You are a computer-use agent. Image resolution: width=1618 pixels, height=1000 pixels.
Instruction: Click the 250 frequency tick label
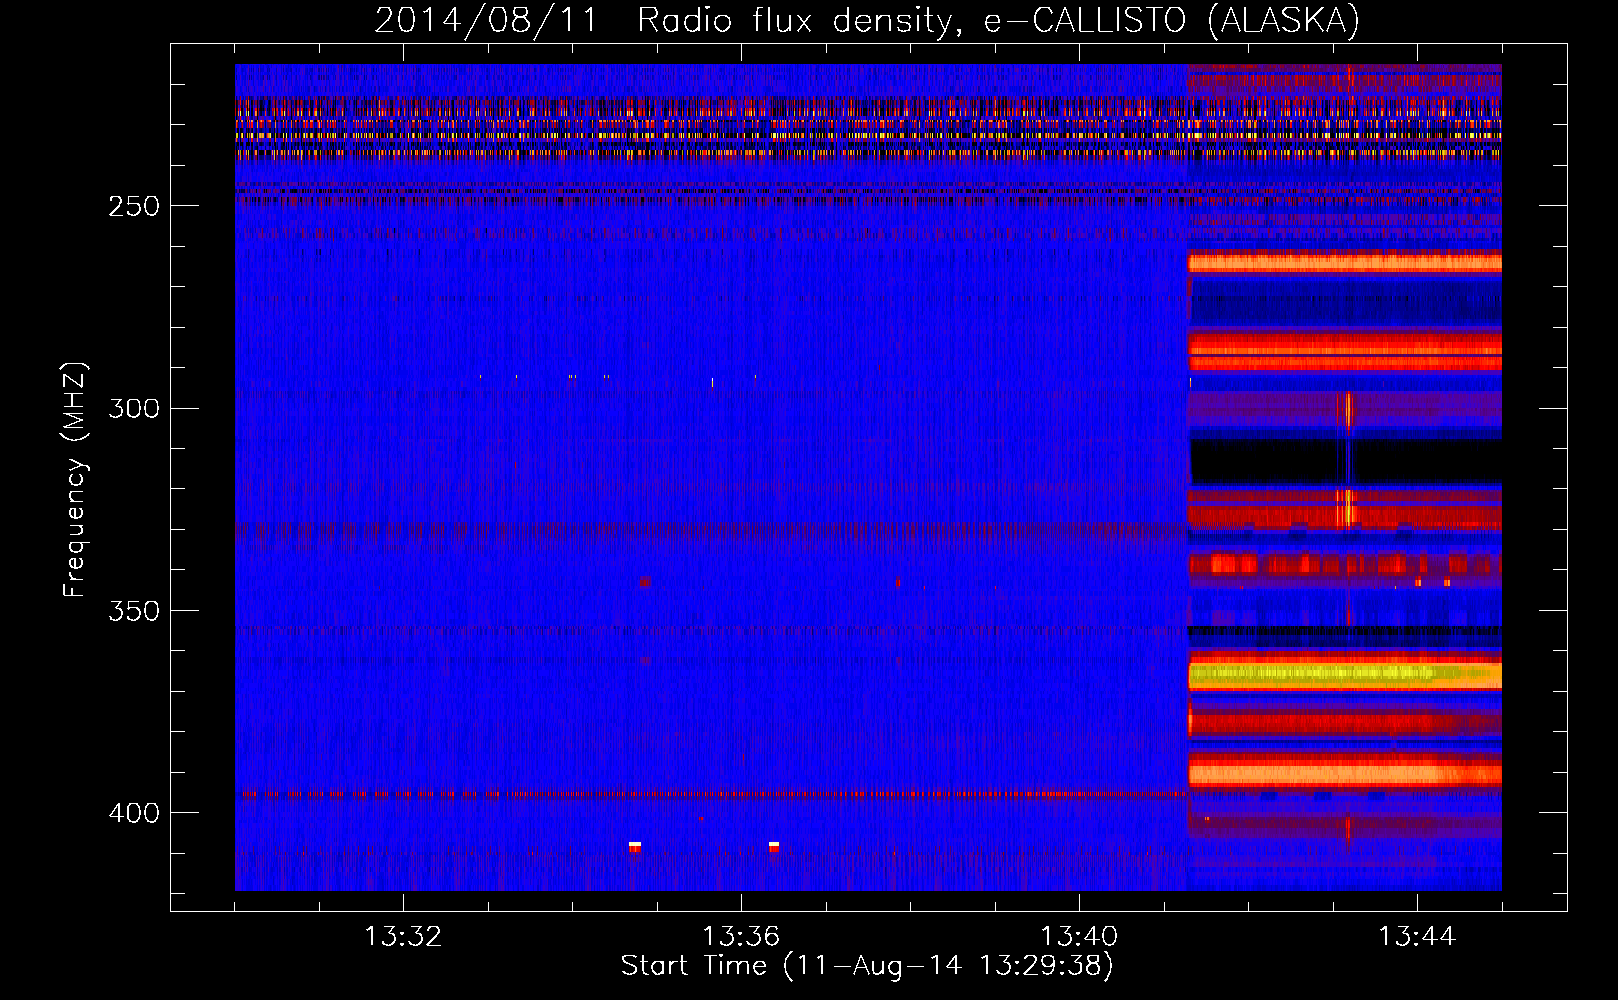pyautogui.click(x=134, y=206)
